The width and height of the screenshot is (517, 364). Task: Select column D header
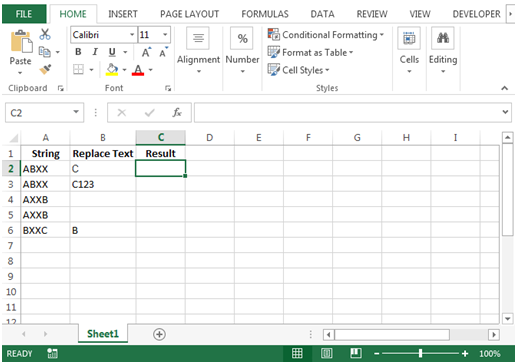click(x=210, y=138)
